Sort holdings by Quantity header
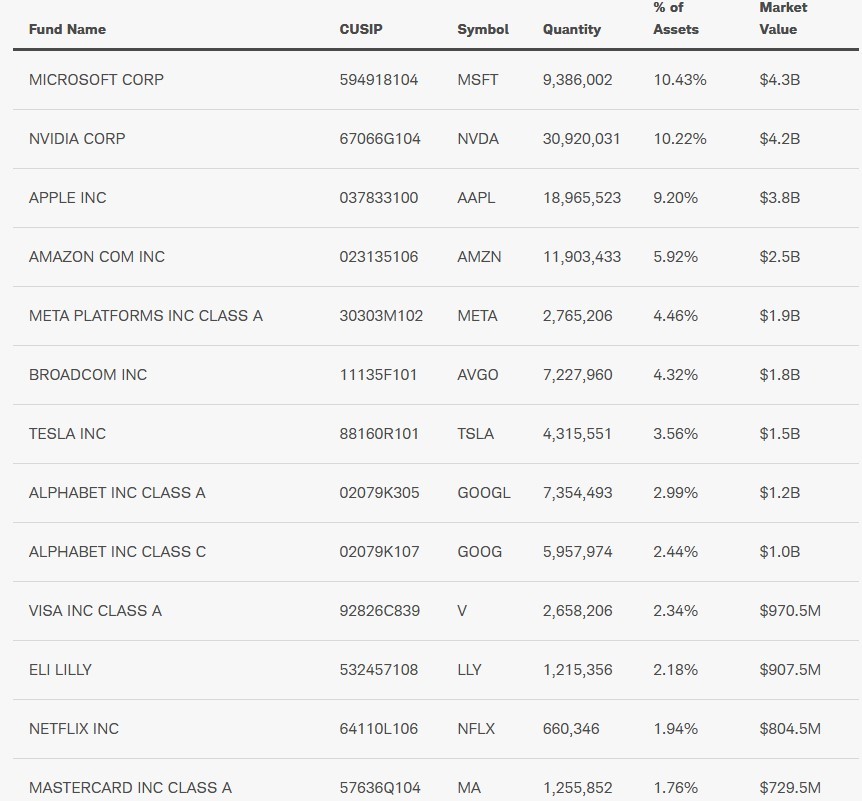Viewport: 862px width, 801px height. [572, 29]
